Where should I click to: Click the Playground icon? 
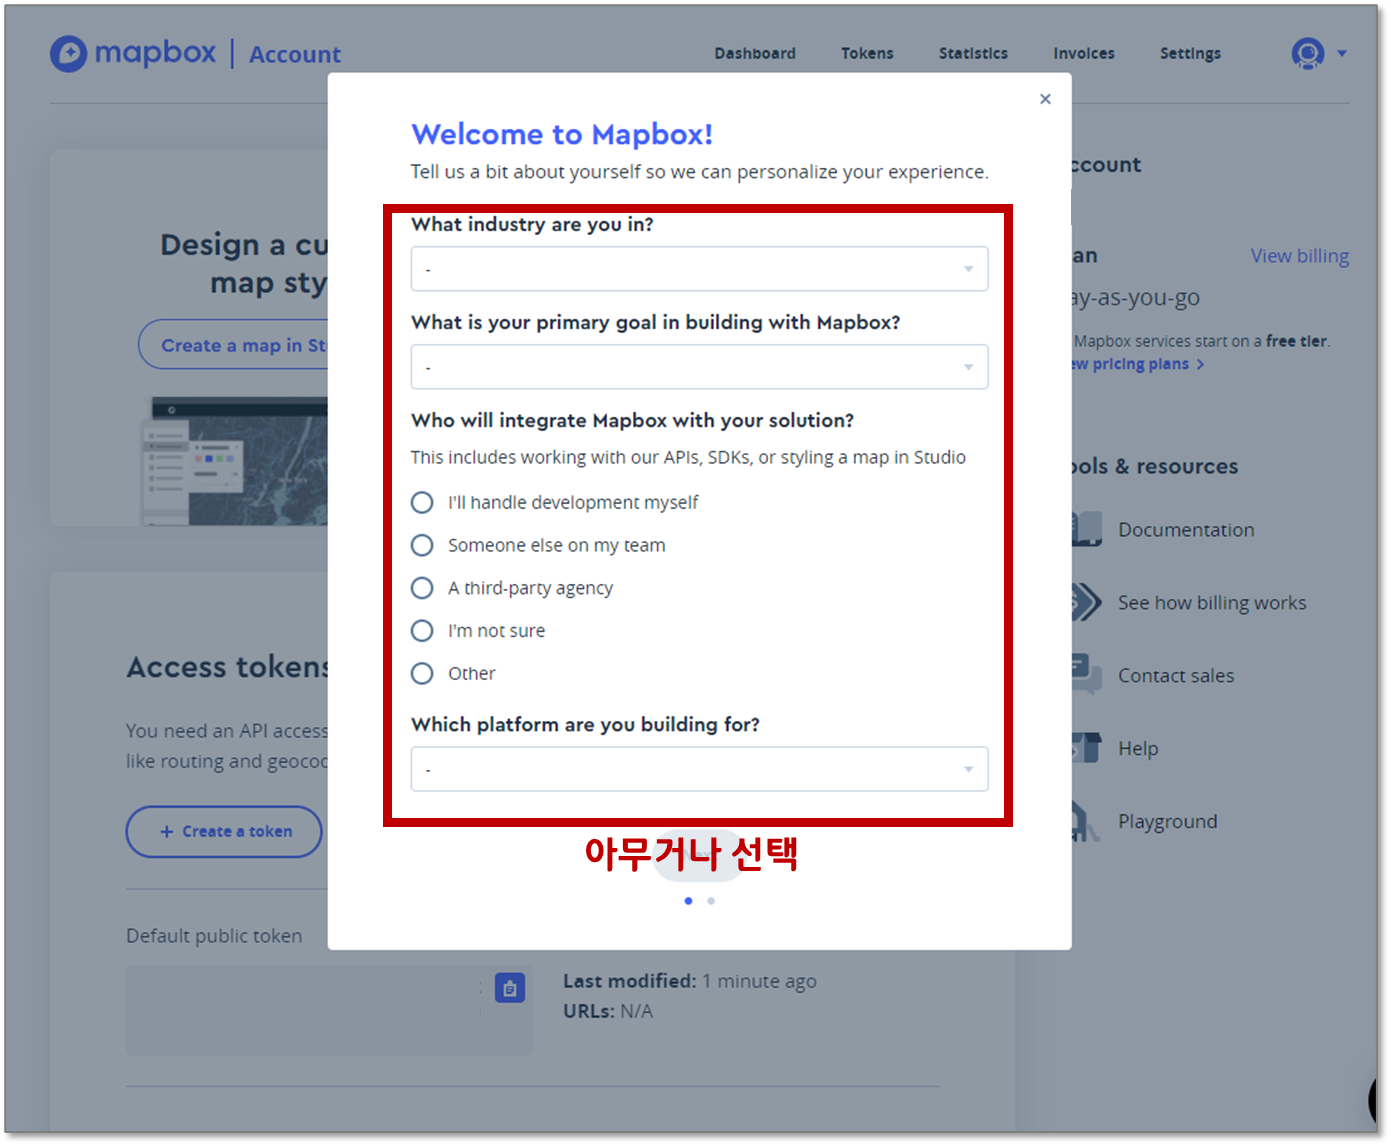[1086, 821]
